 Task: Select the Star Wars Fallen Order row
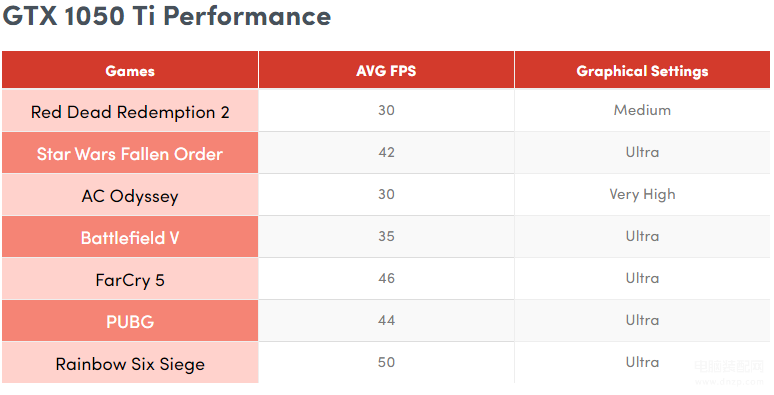[386, 153]
